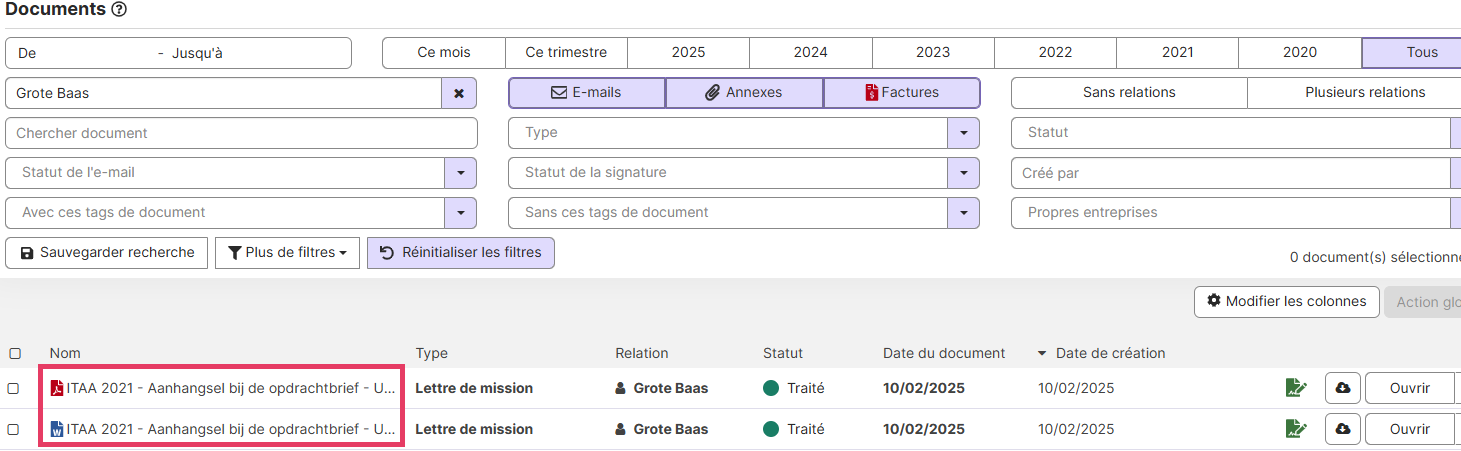Viewport: 1461px width, 451px height.
Task: Select the first document row checkbox
Action: [x=14, y=389]
